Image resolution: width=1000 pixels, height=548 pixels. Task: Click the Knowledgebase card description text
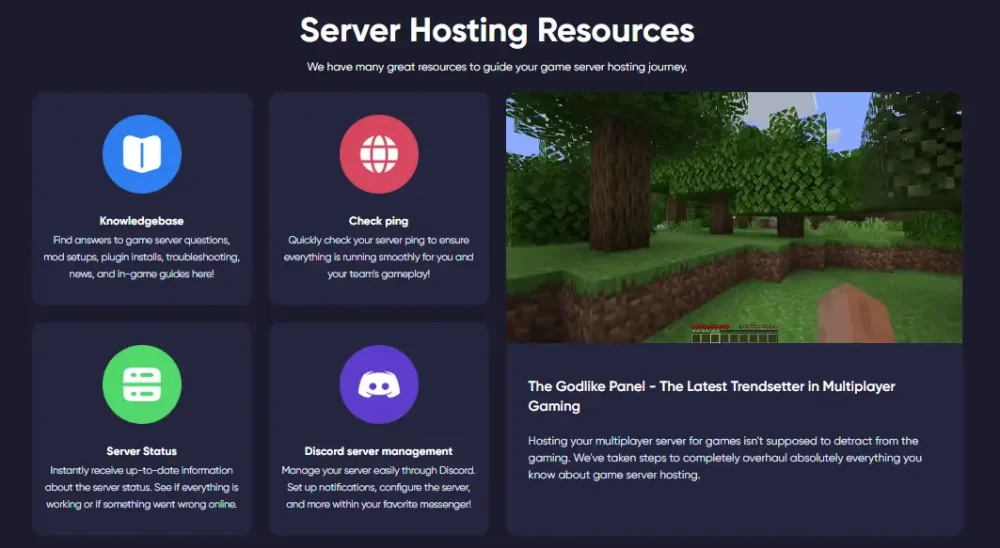[x=142, y=257]
